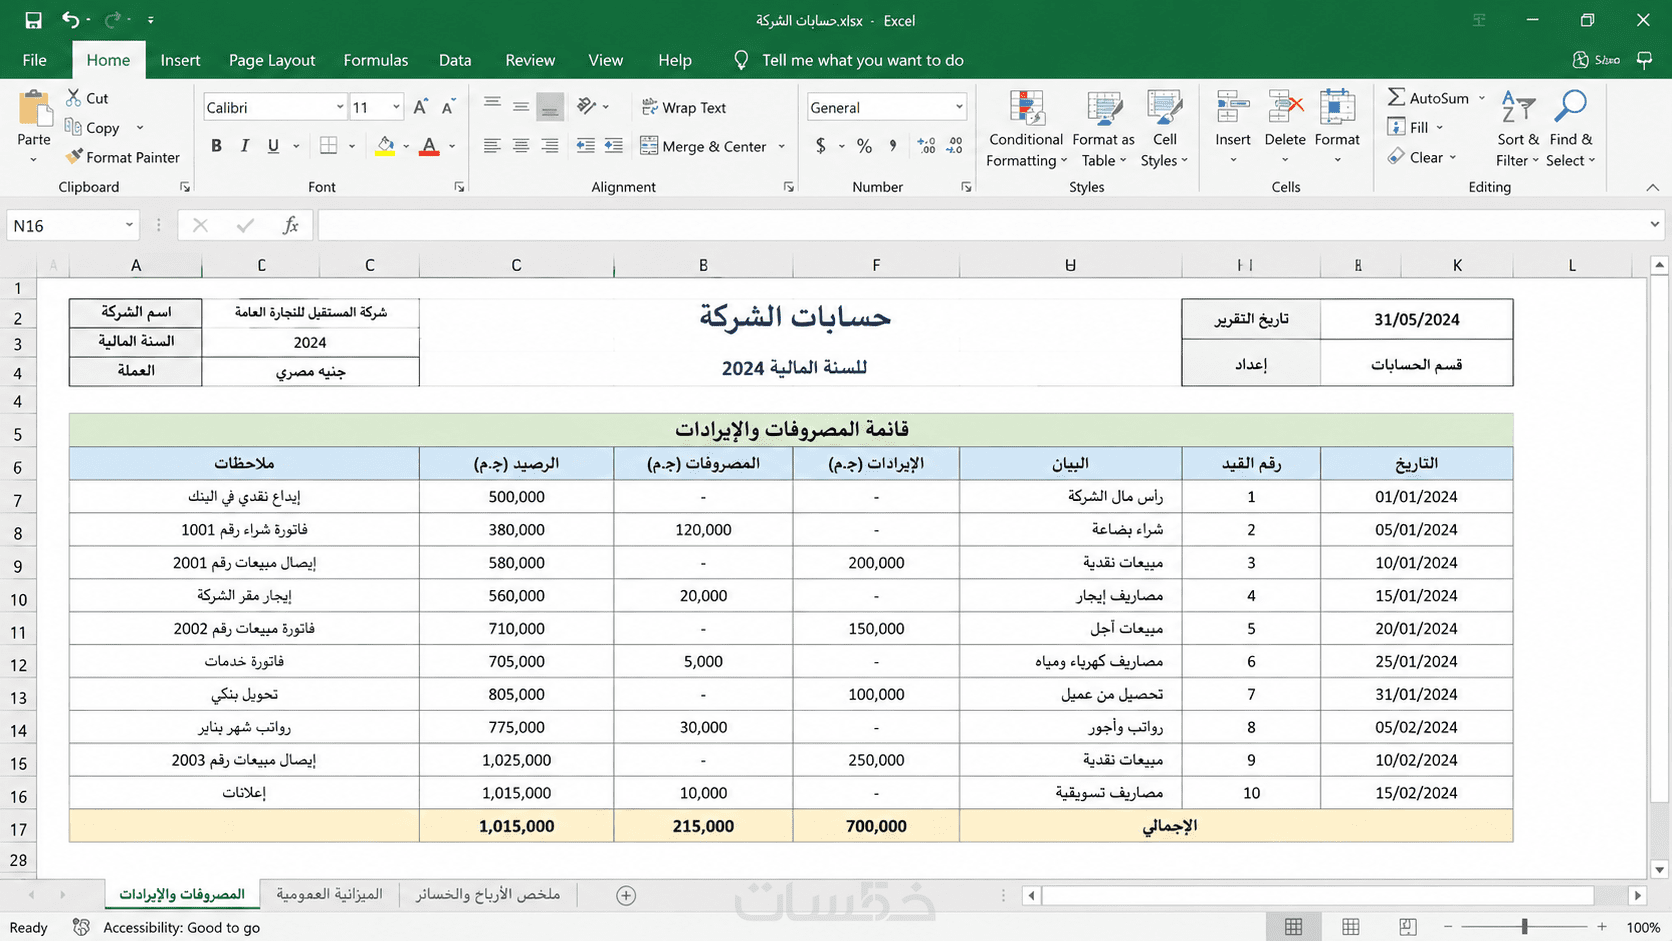1672x941 pixels.
Task: Click the Format Painter brush icon
Action: coord(74,157)
